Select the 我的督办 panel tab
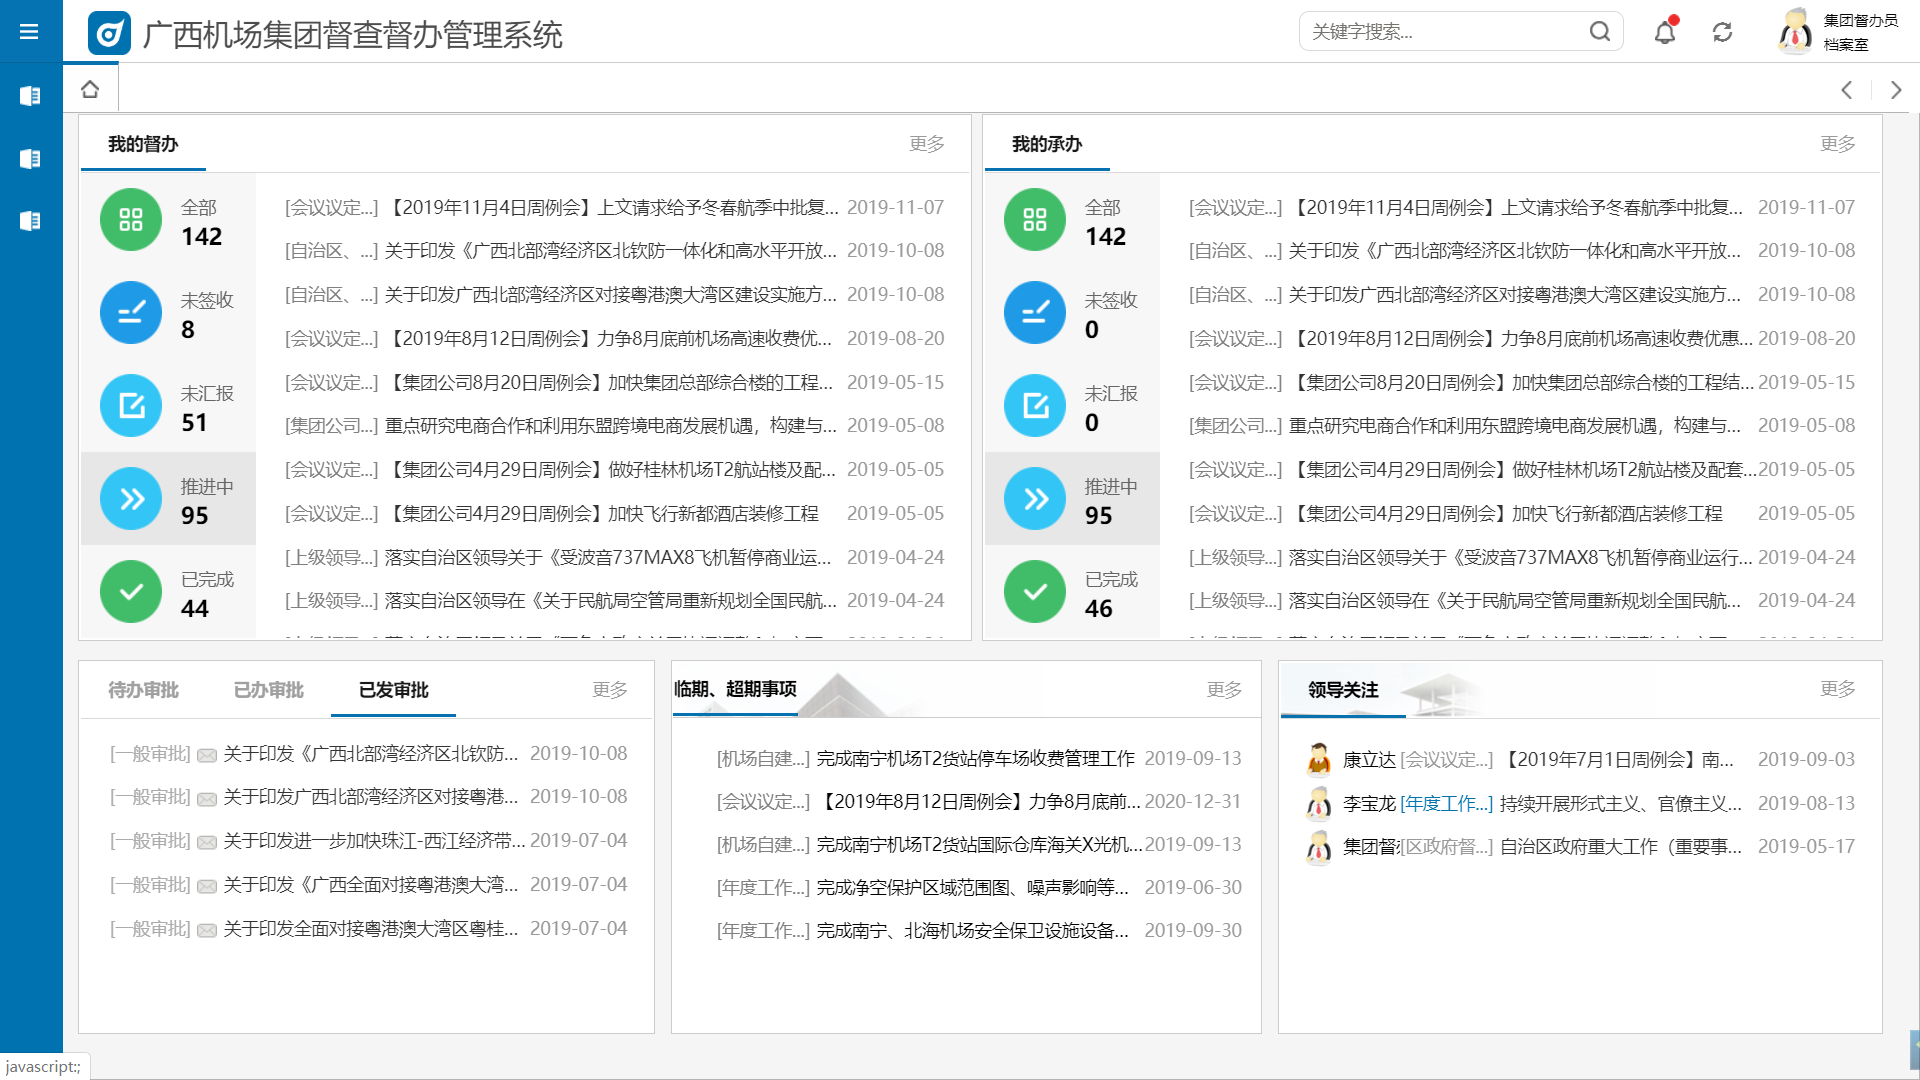1920x1080 pixels. [x=143, y=144]
